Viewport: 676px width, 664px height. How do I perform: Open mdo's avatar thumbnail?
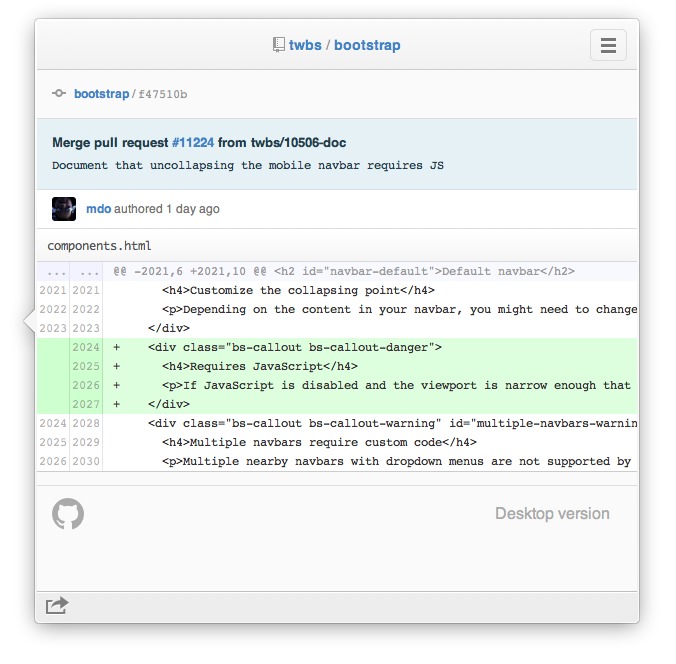click(64, 209)
